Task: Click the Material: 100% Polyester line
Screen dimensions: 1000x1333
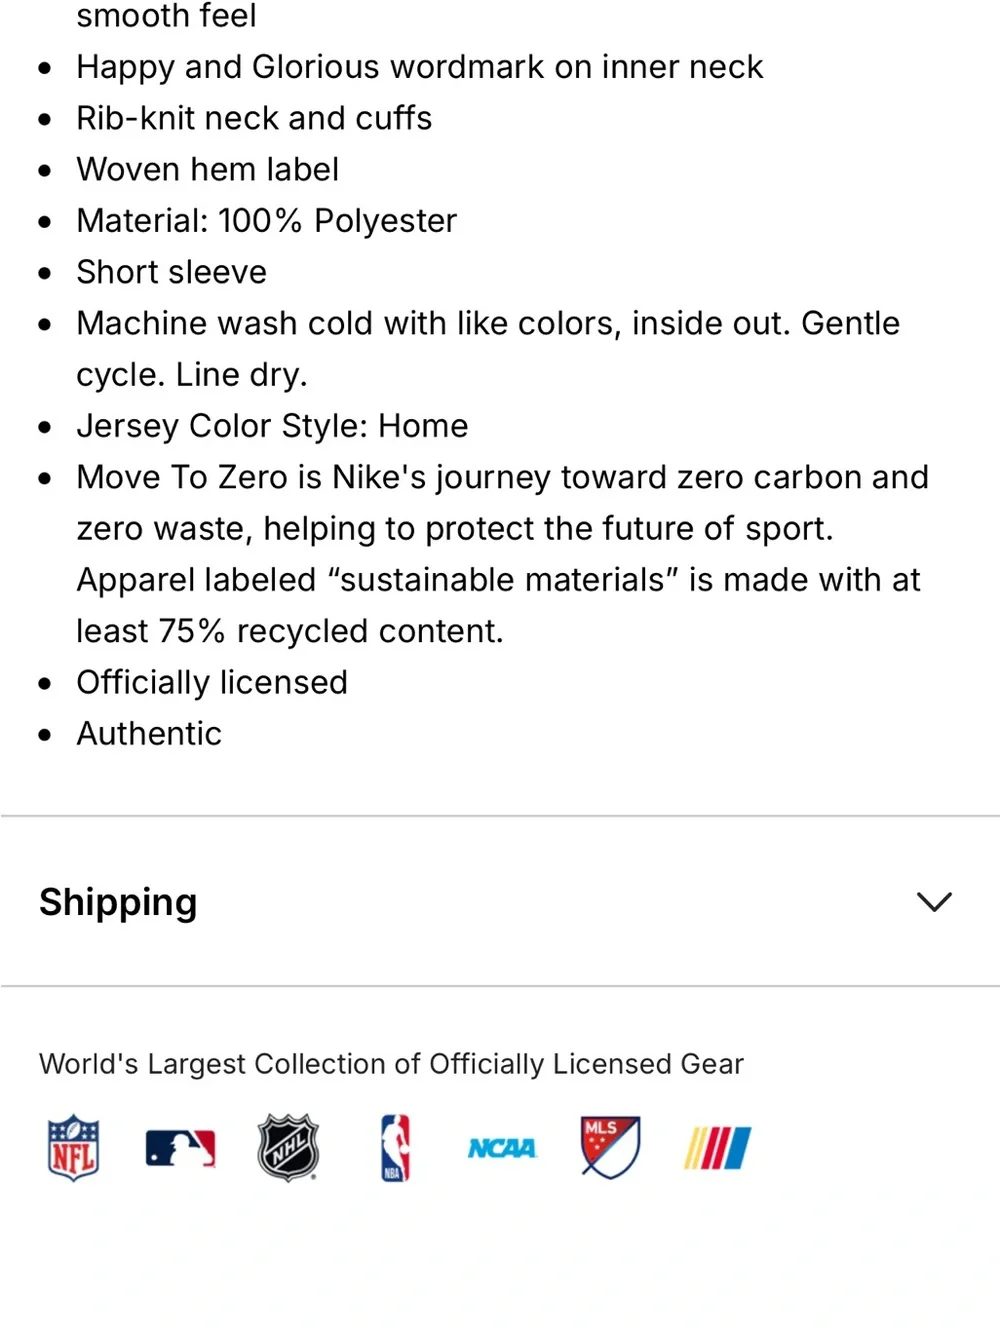Action: point(266,221)
